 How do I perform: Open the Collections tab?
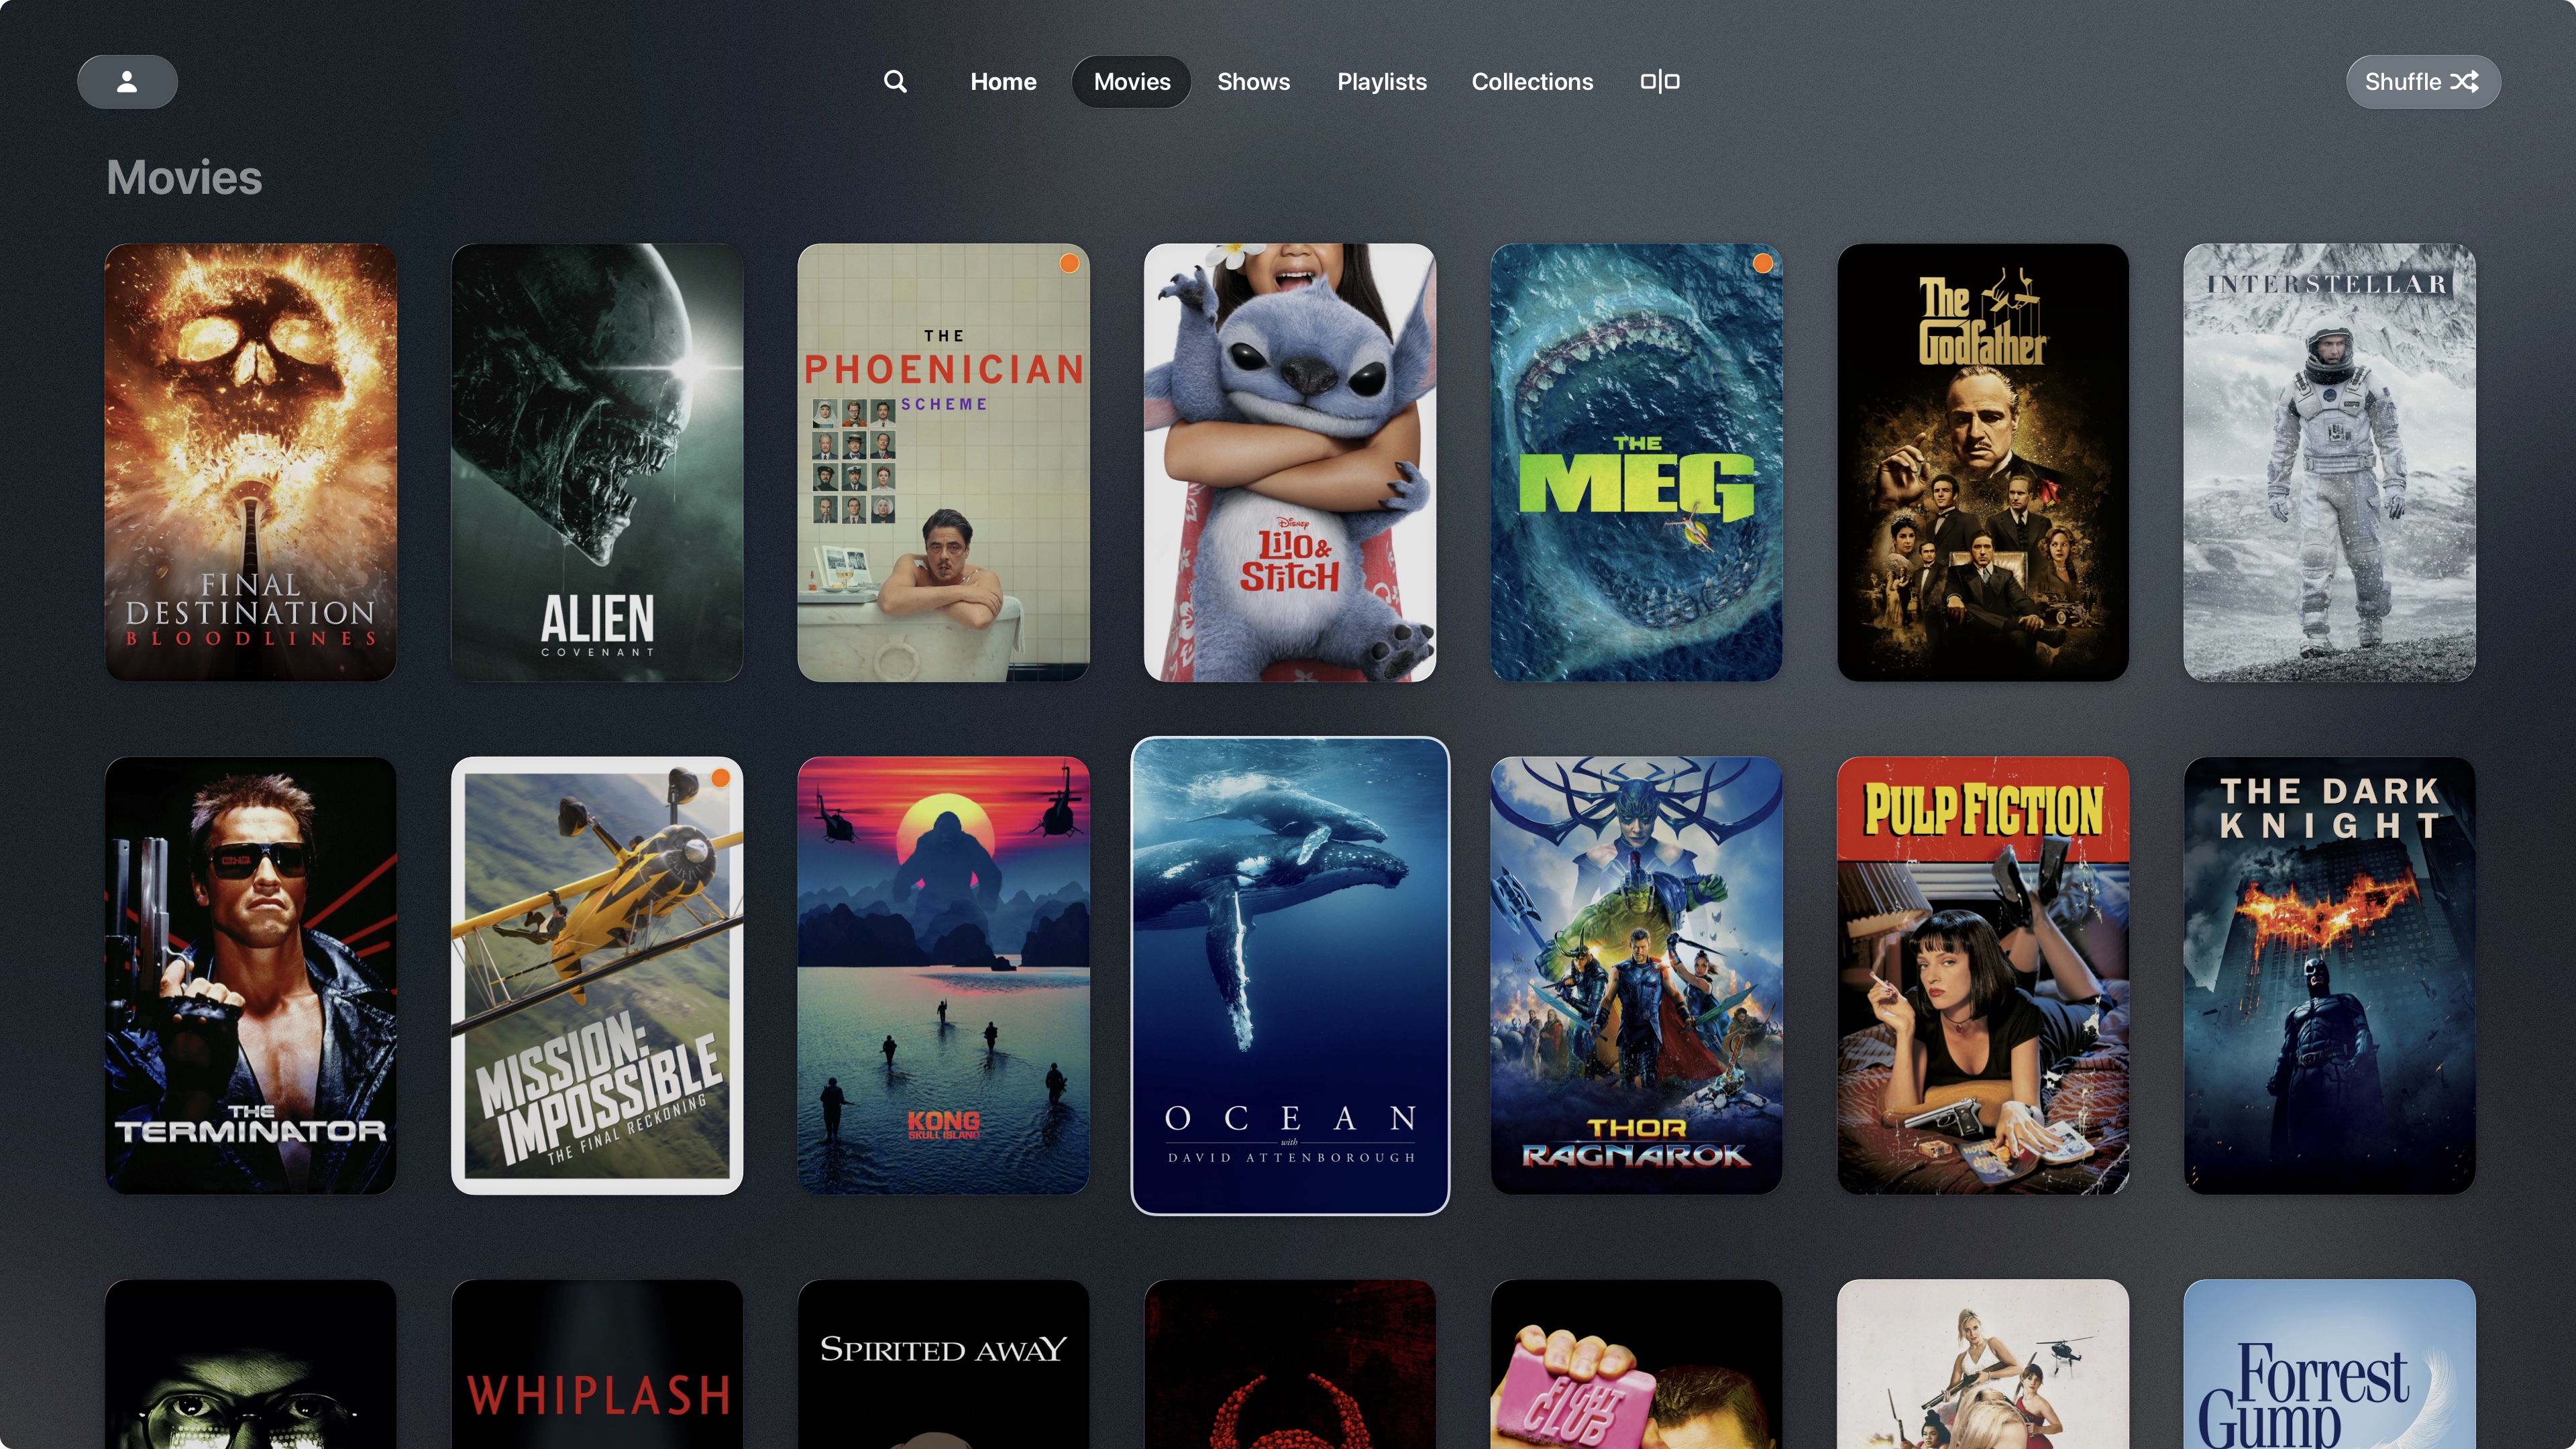(x=1532, y=82)
